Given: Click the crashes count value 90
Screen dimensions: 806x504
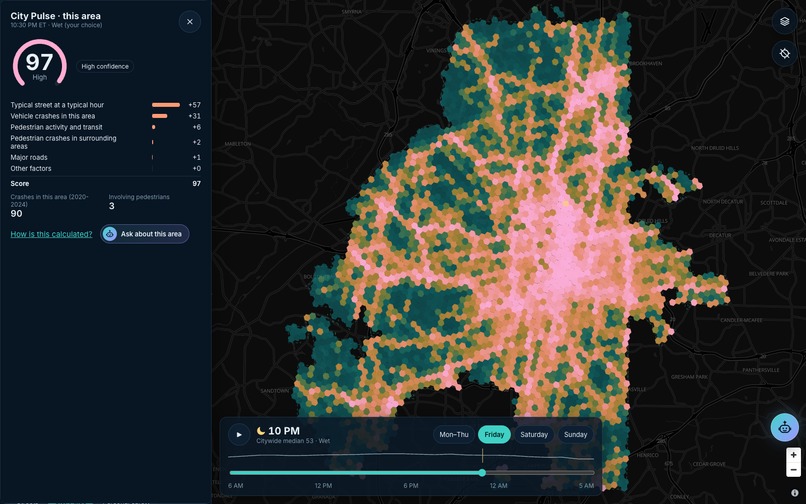Looking at the screenshot, I should tap(16, 213).
